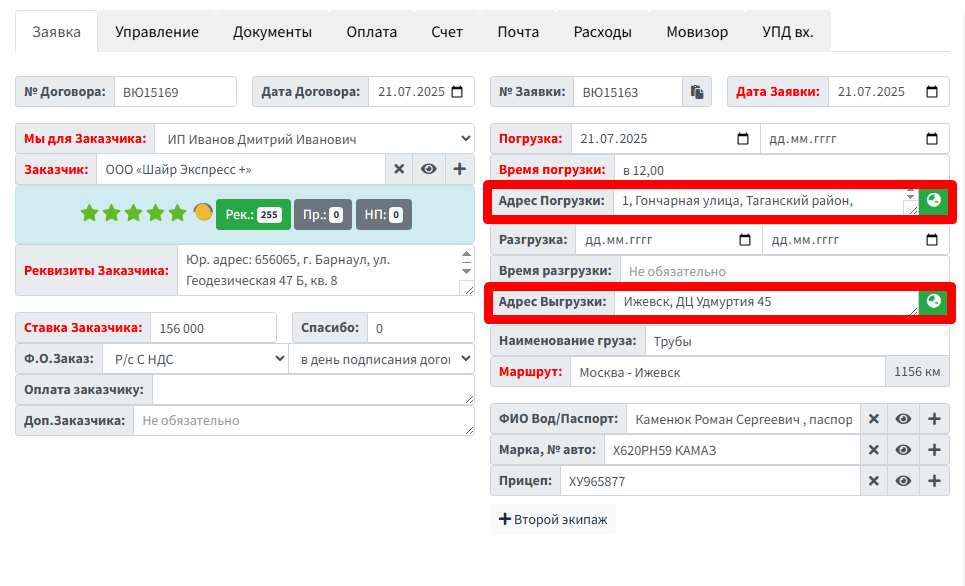965x586 pixels.
Task: Add new vehicle in Марка, № авто row
Action: pos(934,450)
